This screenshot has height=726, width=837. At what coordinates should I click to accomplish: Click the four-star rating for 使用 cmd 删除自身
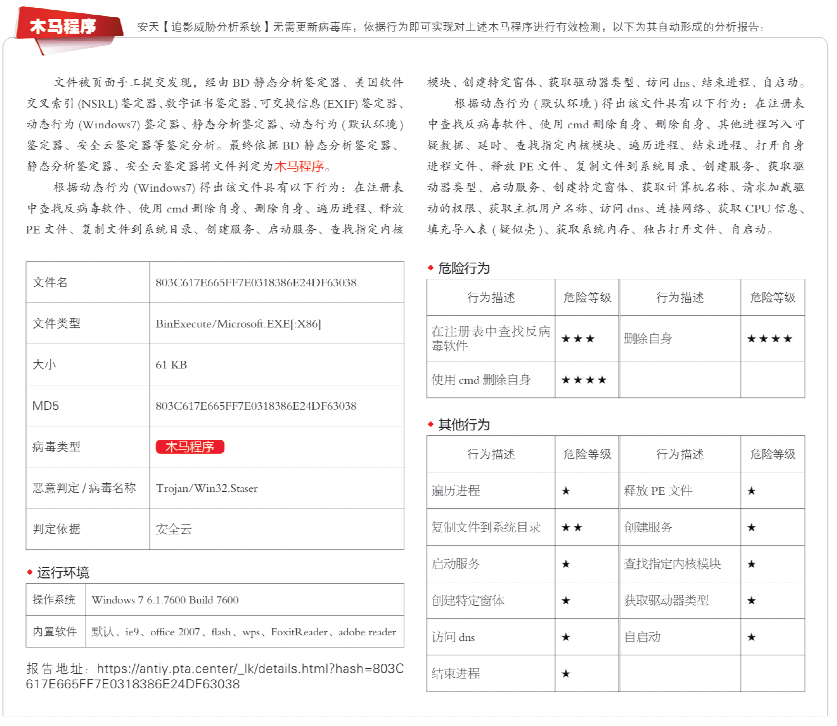(x=584, y=380)
